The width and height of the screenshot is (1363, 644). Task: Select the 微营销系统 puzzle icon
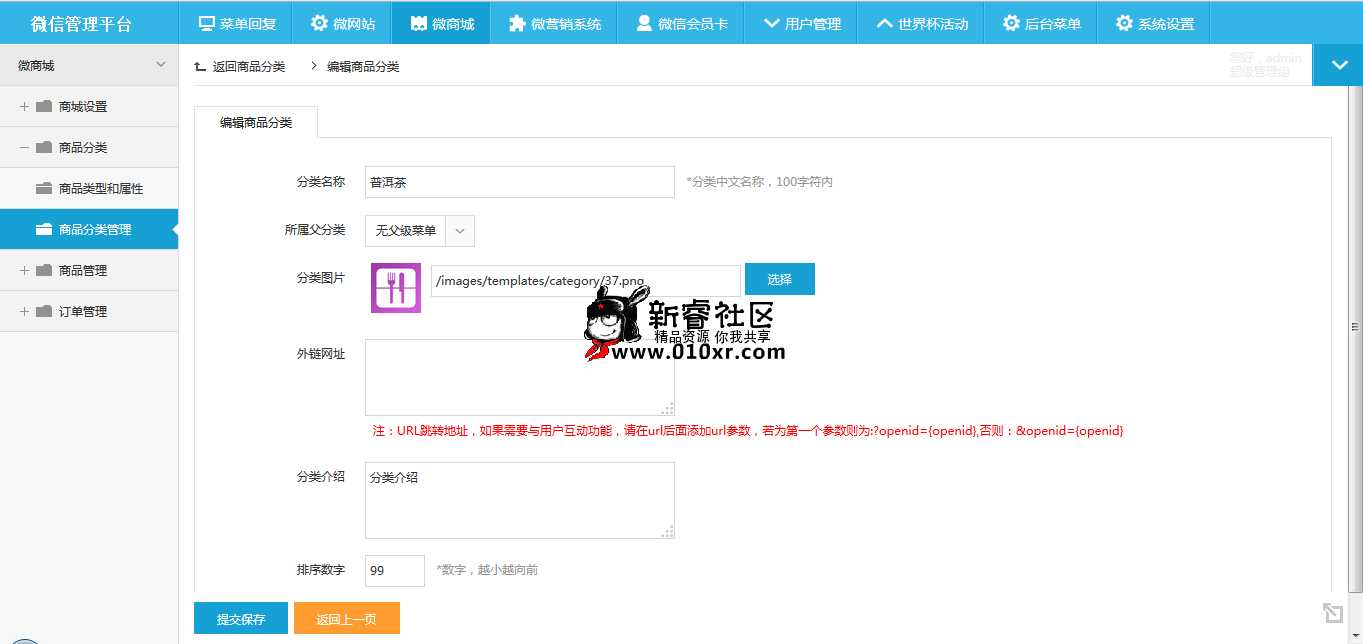pos(516,23)
